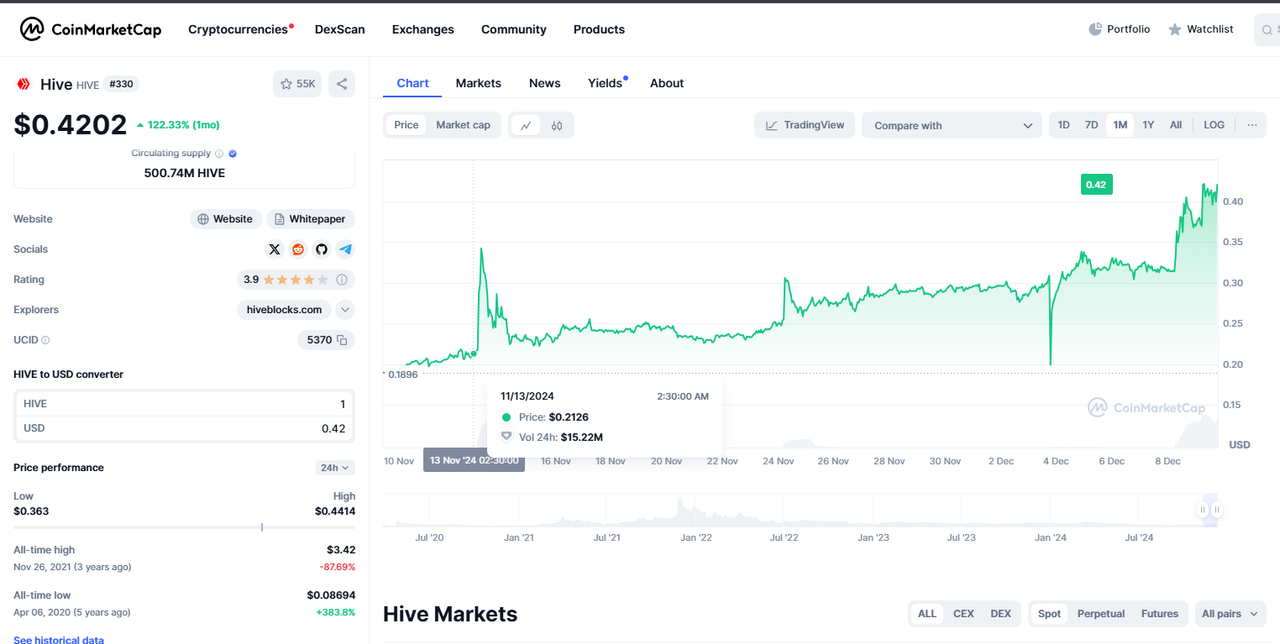The image size is (1280, 644).
Task: Open the Hive Whitepaper
Action: click(310, 219)
